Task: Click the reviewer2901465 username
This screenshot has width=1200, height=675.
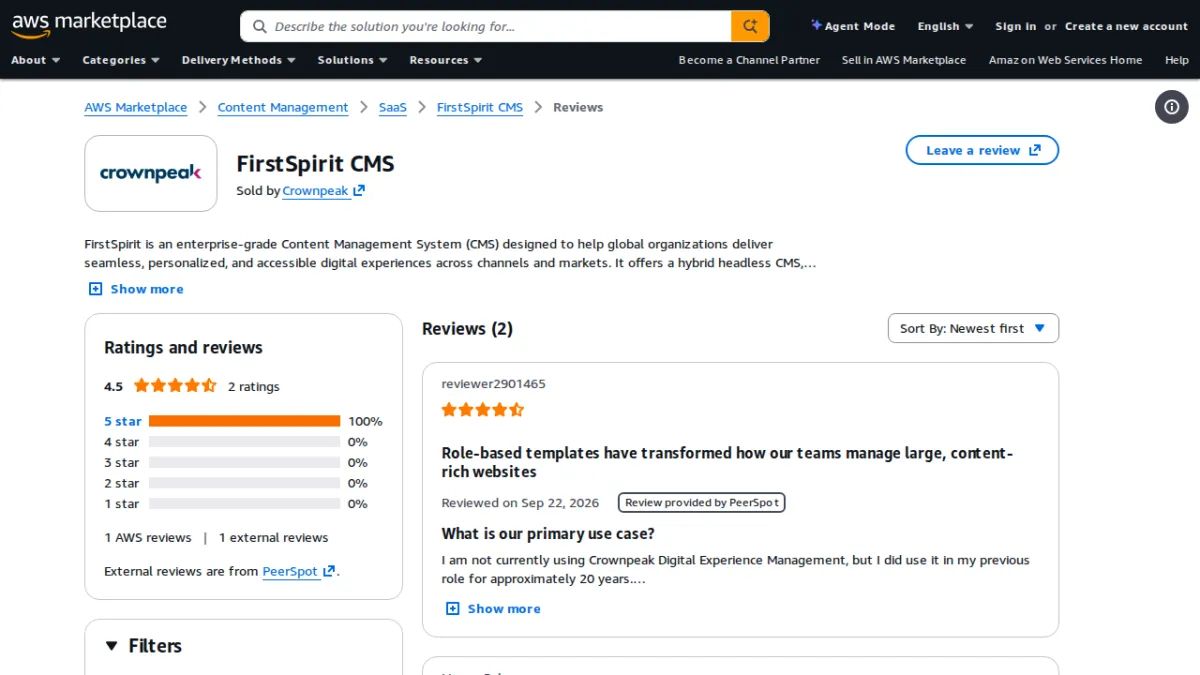Action: [x=494, y=384]
